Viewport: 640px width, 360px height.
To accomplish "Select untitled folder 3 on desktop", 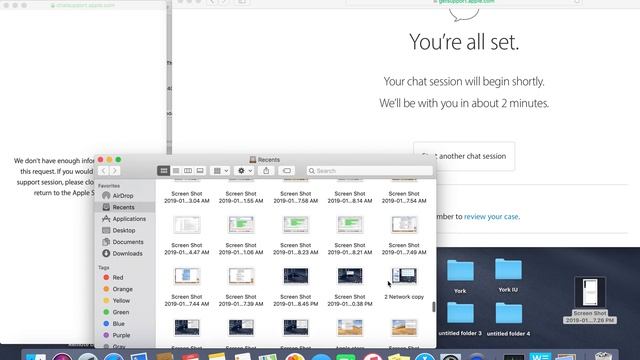I will tap(460, 319).
